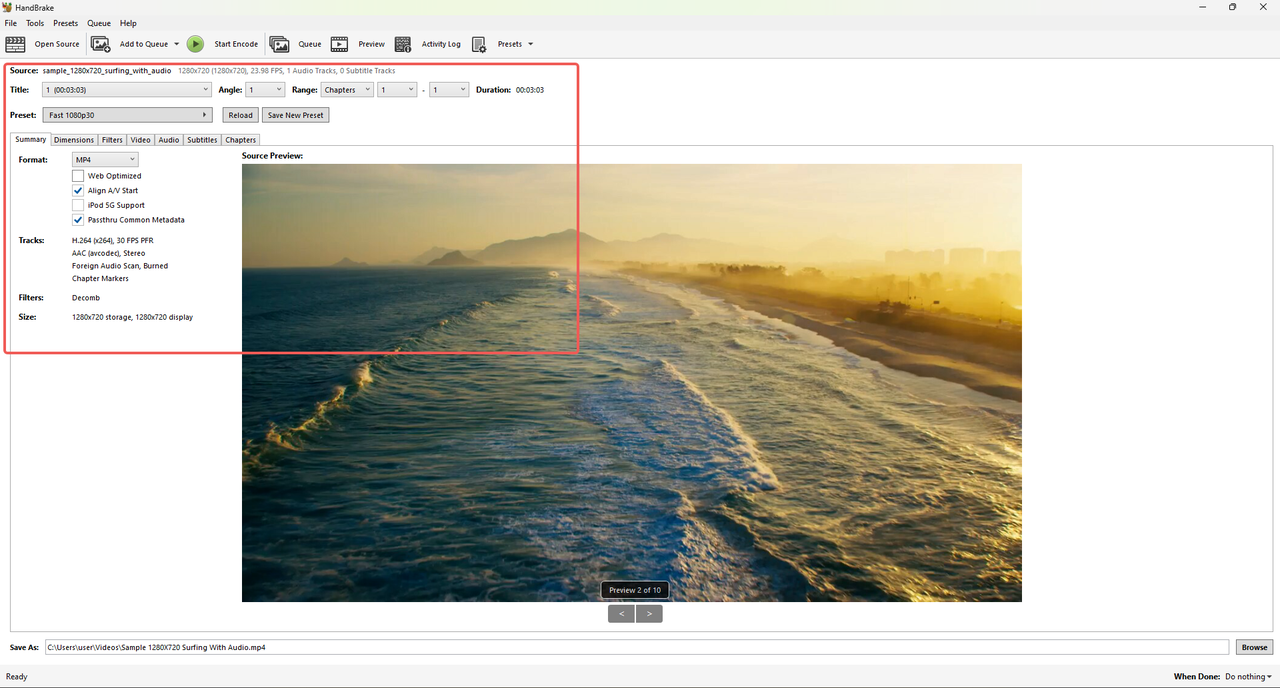The height and width of the screenshot is (688, 1280).
Task: Click the Preview filmstrip icon
Action: (340, 44)
